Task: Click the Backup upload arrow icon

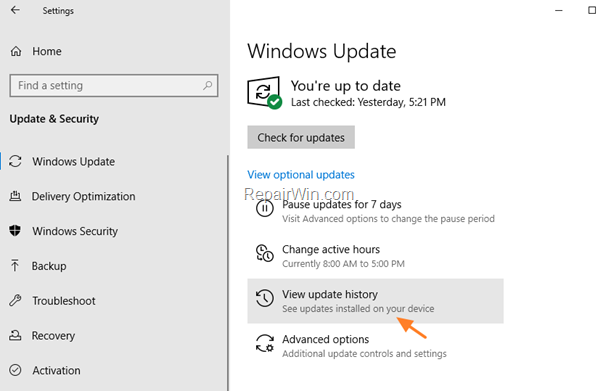Action: [15, 265]
